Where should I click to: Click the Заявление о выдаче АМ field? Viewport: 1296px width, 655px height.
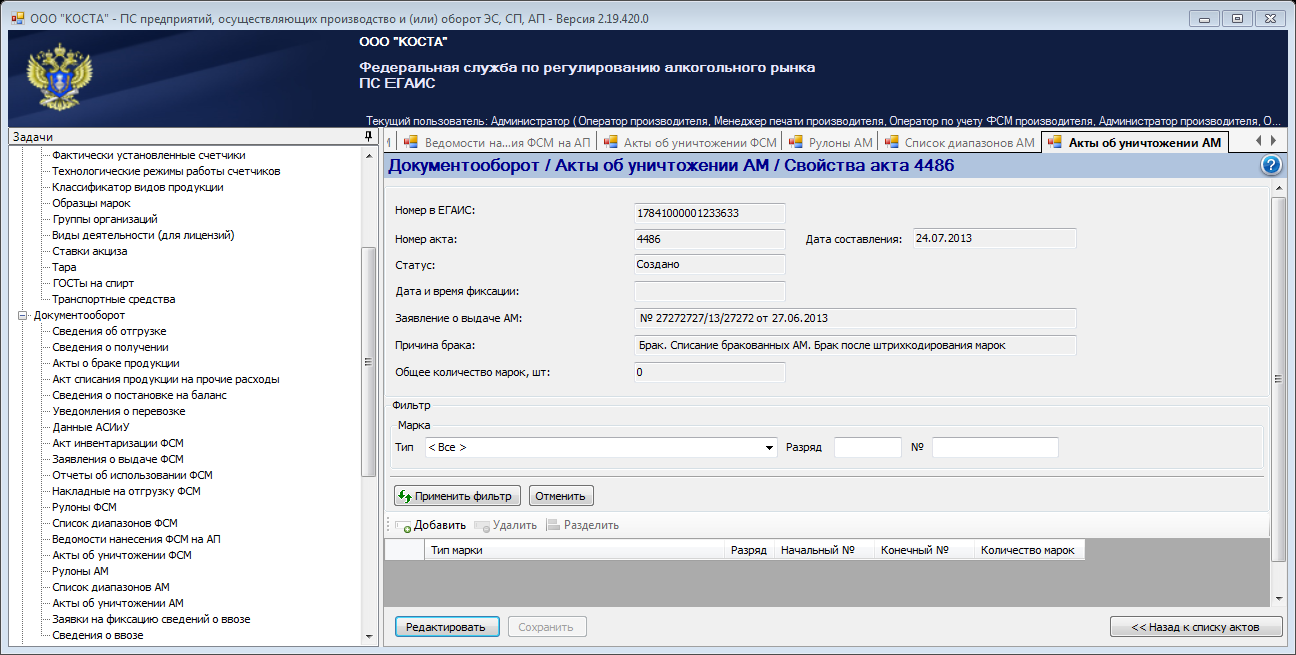click(x=855, y=318)
